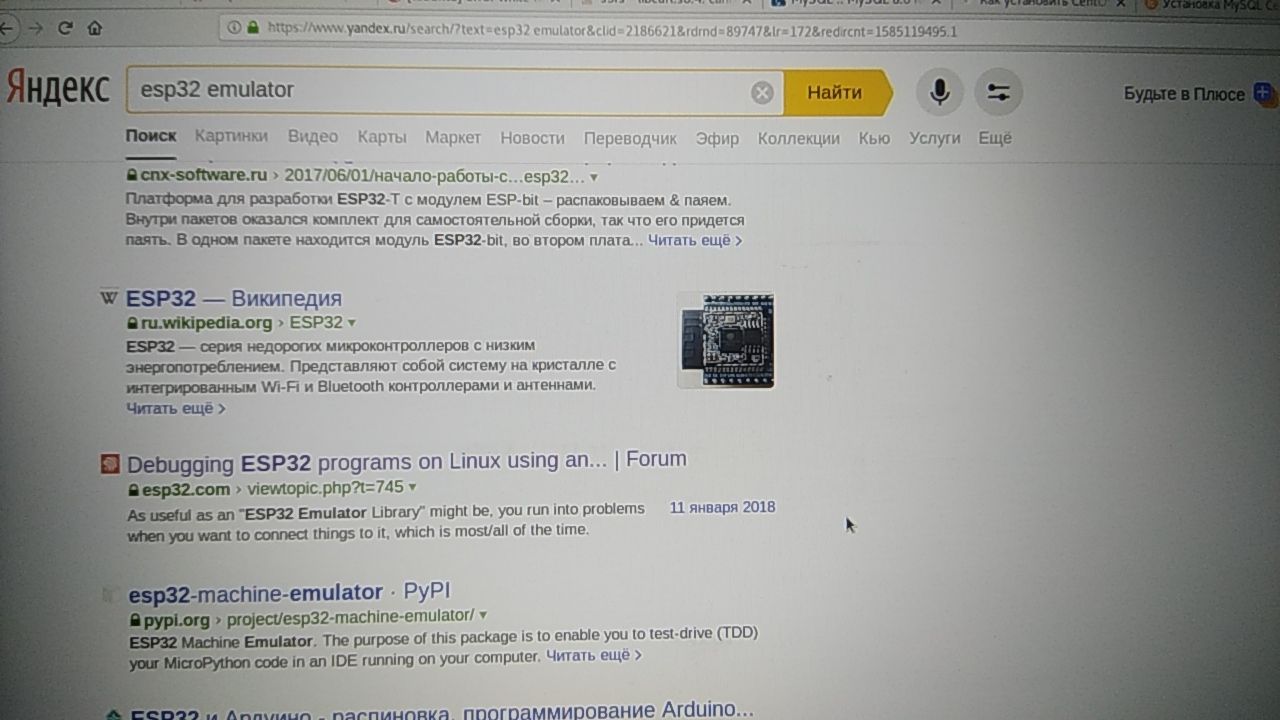Click Читать ещё on PyPI result

pos(594,656)
